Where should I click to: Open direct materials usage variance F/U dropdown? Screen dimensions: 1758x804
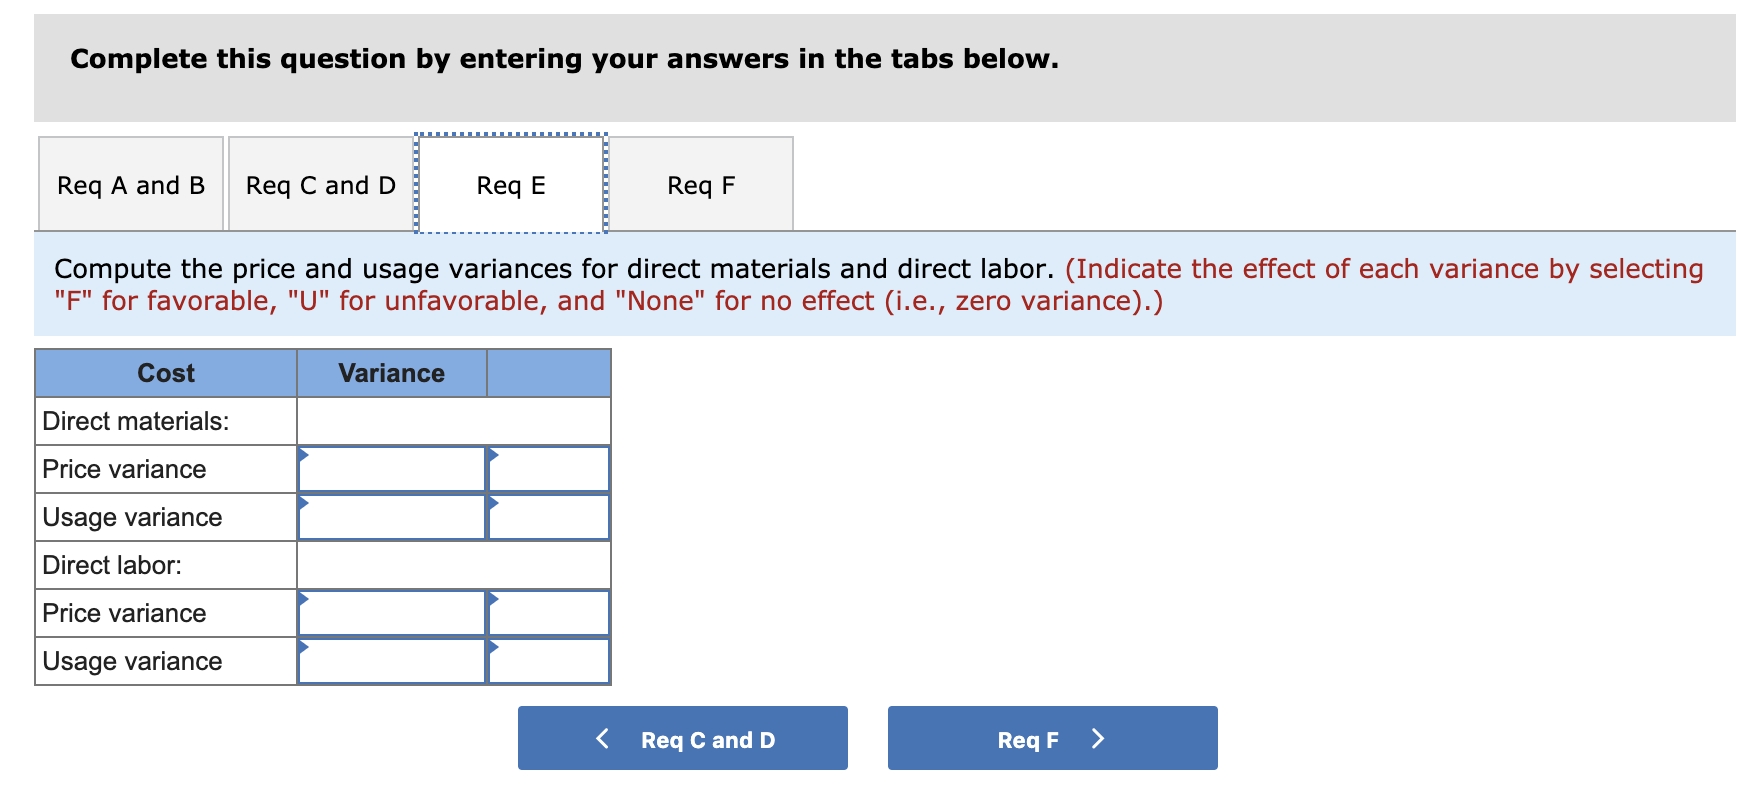click(549, 517)
